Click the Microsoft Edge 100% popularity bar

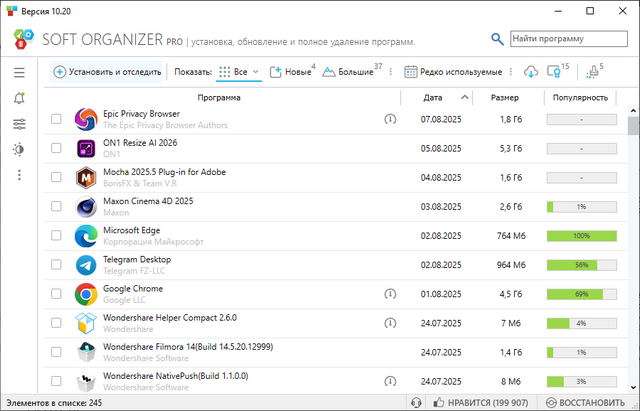[582, 236]
